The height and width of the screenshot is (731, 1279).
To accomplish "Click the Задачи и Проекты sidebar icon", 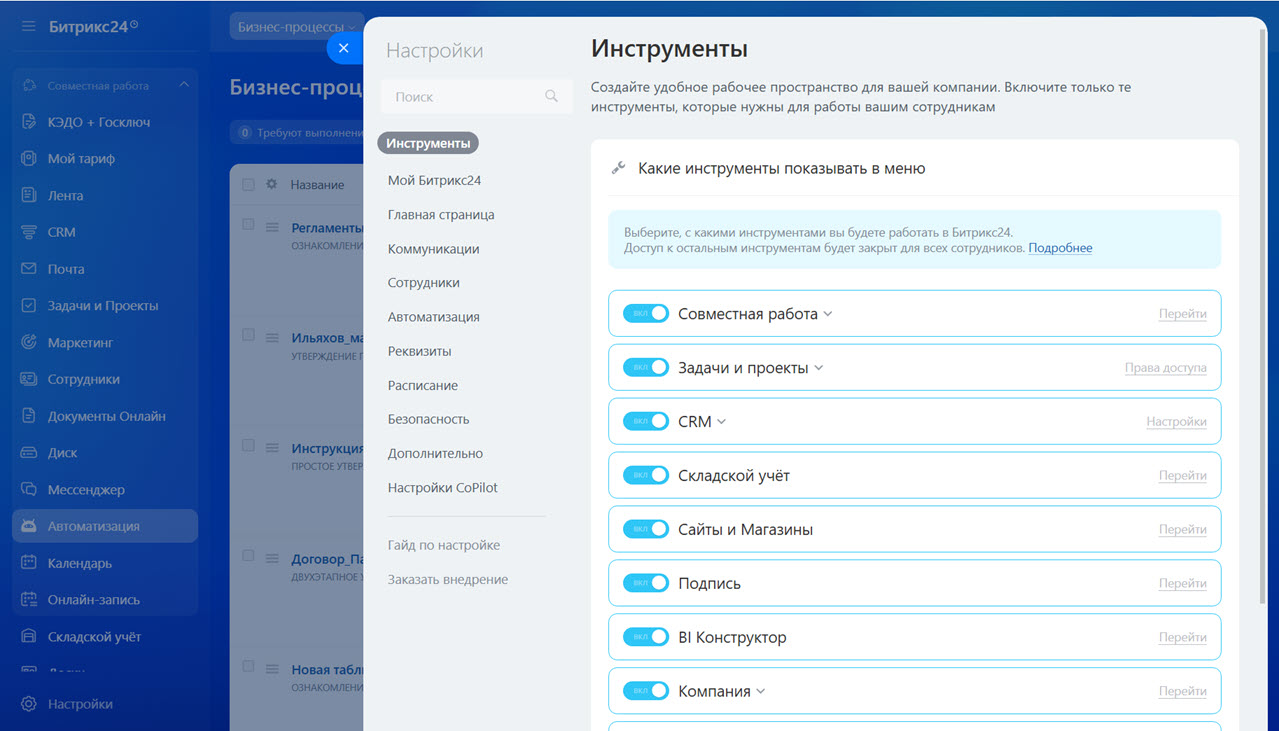I will [x=29, y=306].
